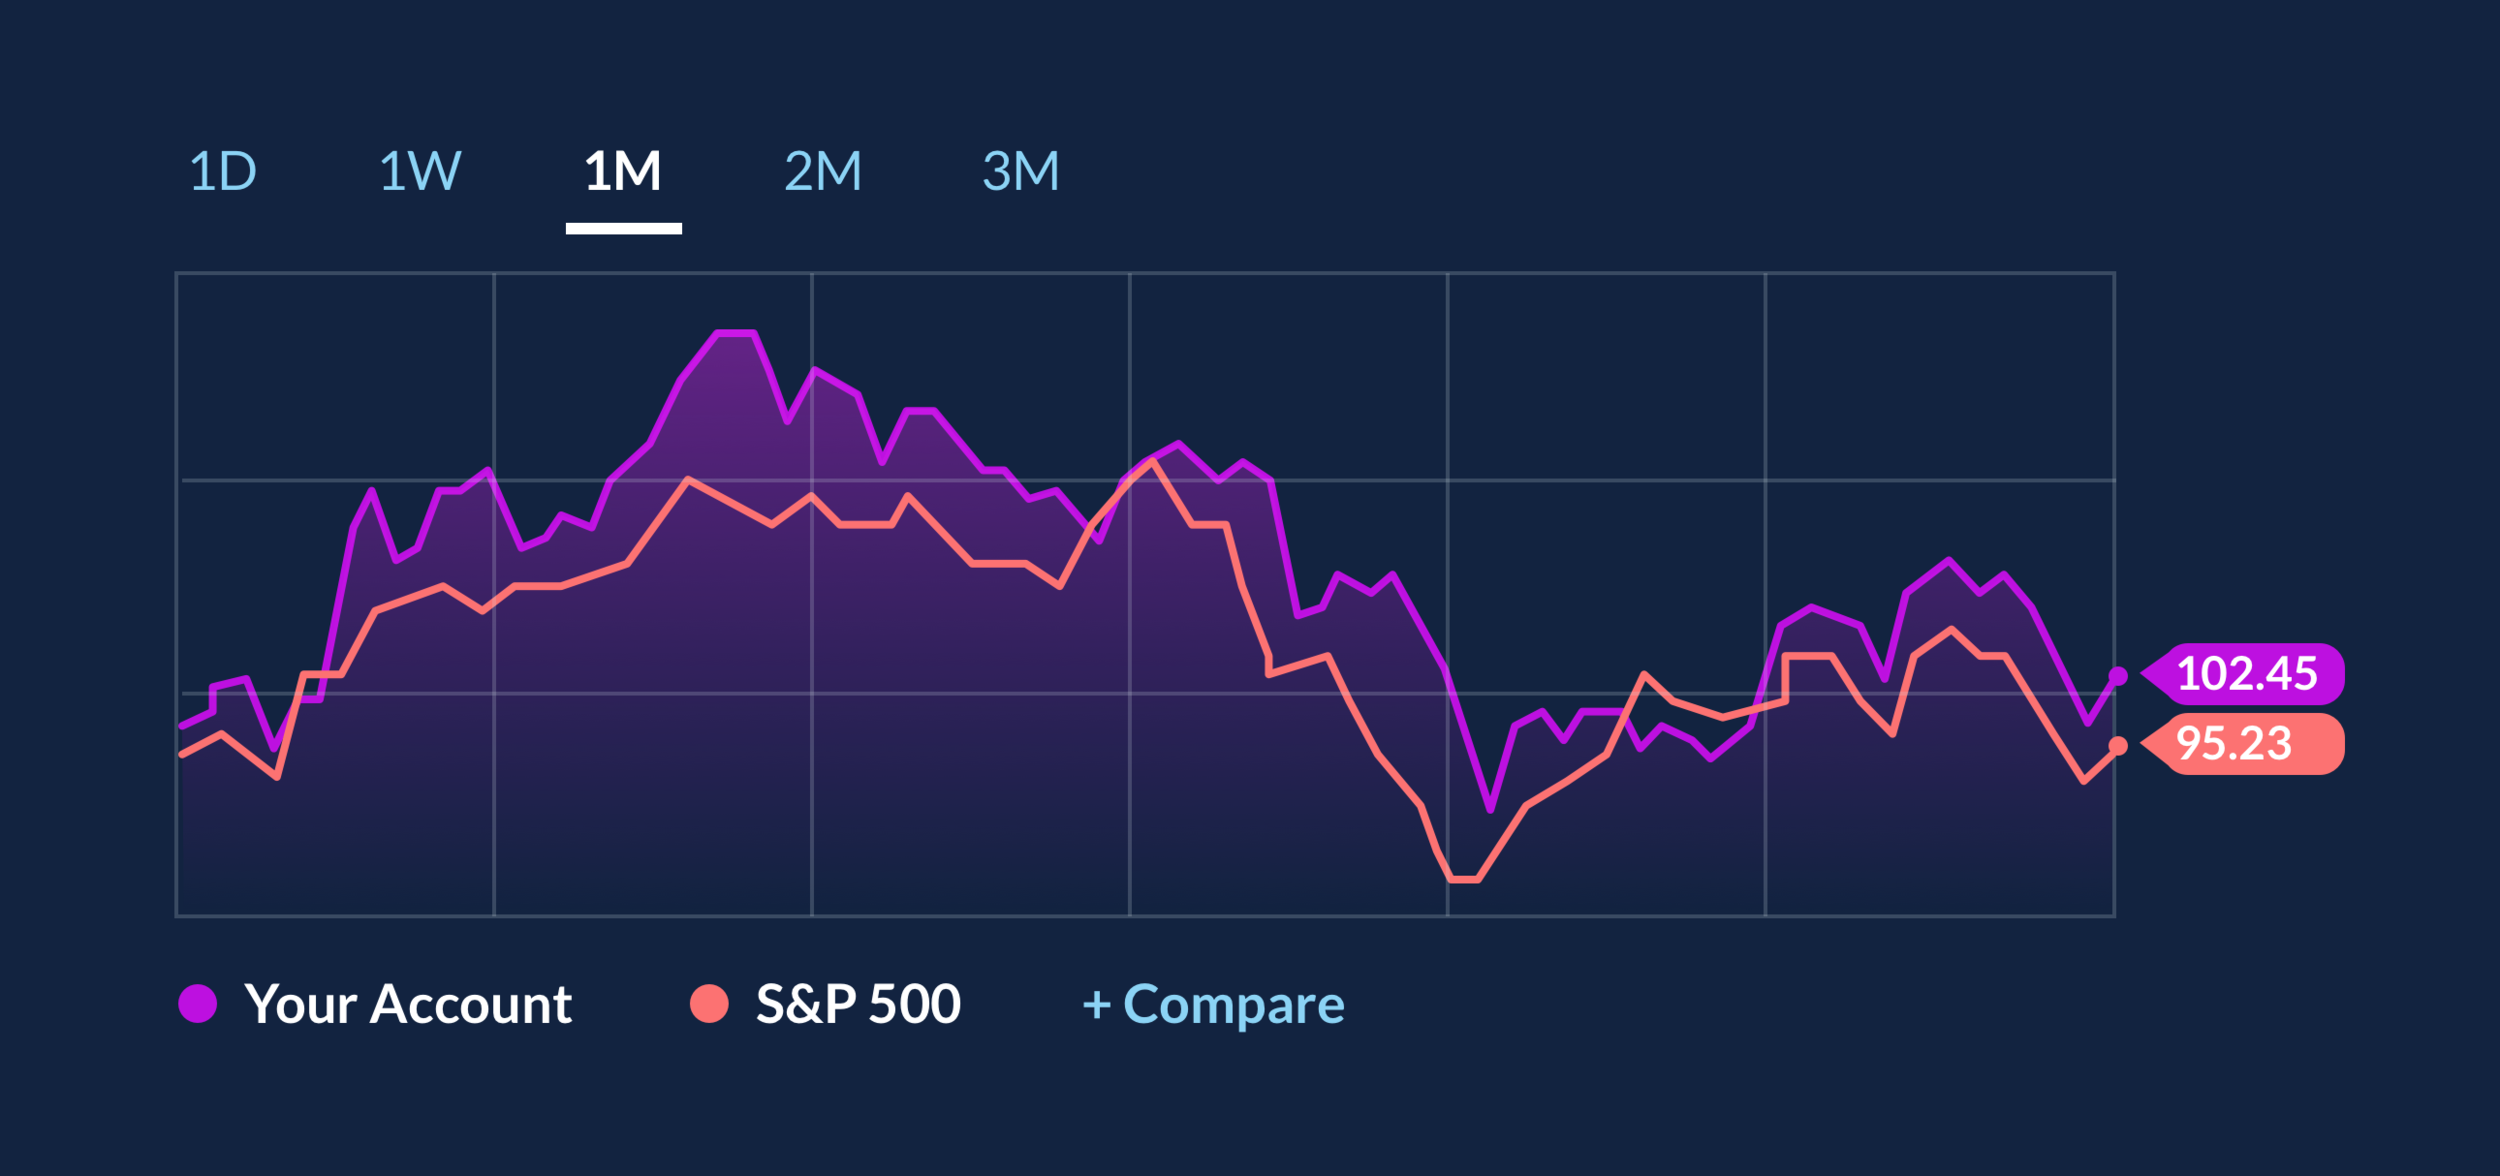Click the coral 95.23 value tag
This screenshot has width=2500, height=1176.
tap(2244, 744)
